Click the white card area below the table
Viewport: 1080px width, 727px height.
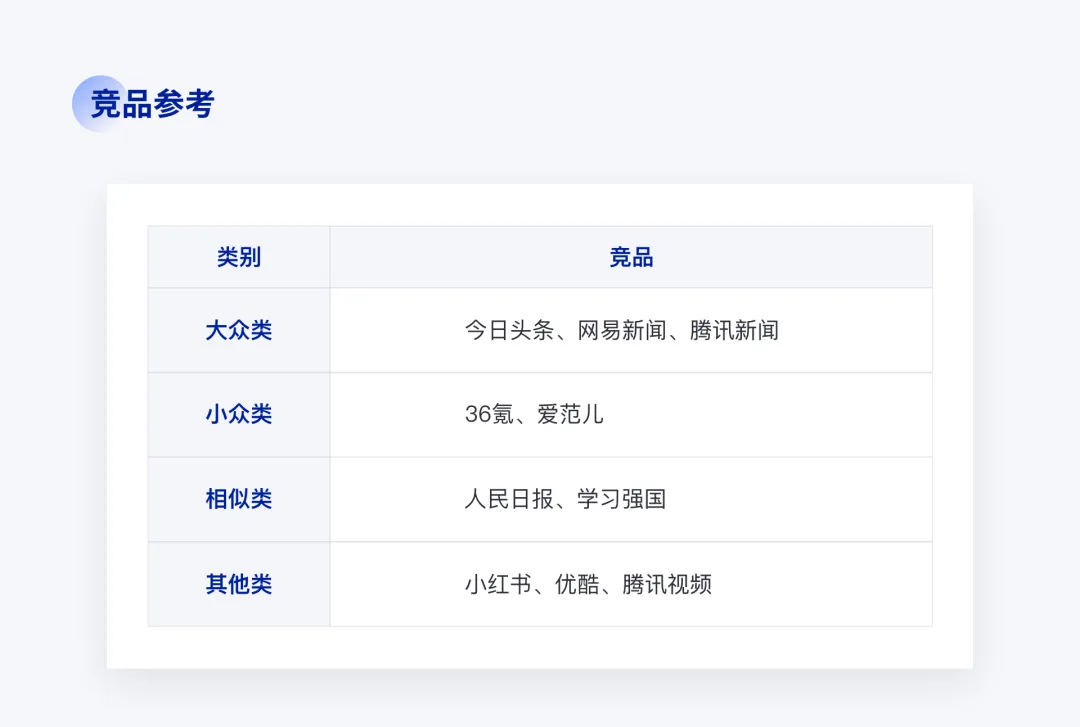tap(540, 648)
